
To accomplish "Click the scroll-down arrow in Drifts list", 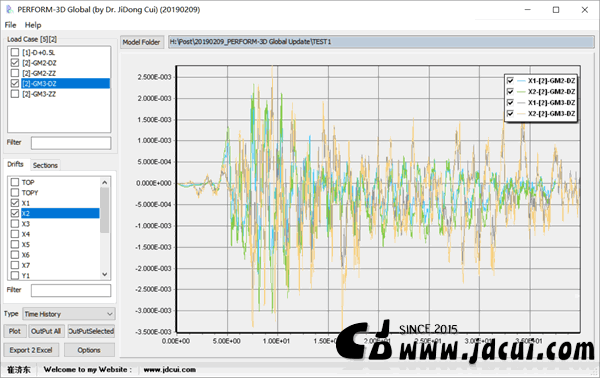I will (104, 274).
